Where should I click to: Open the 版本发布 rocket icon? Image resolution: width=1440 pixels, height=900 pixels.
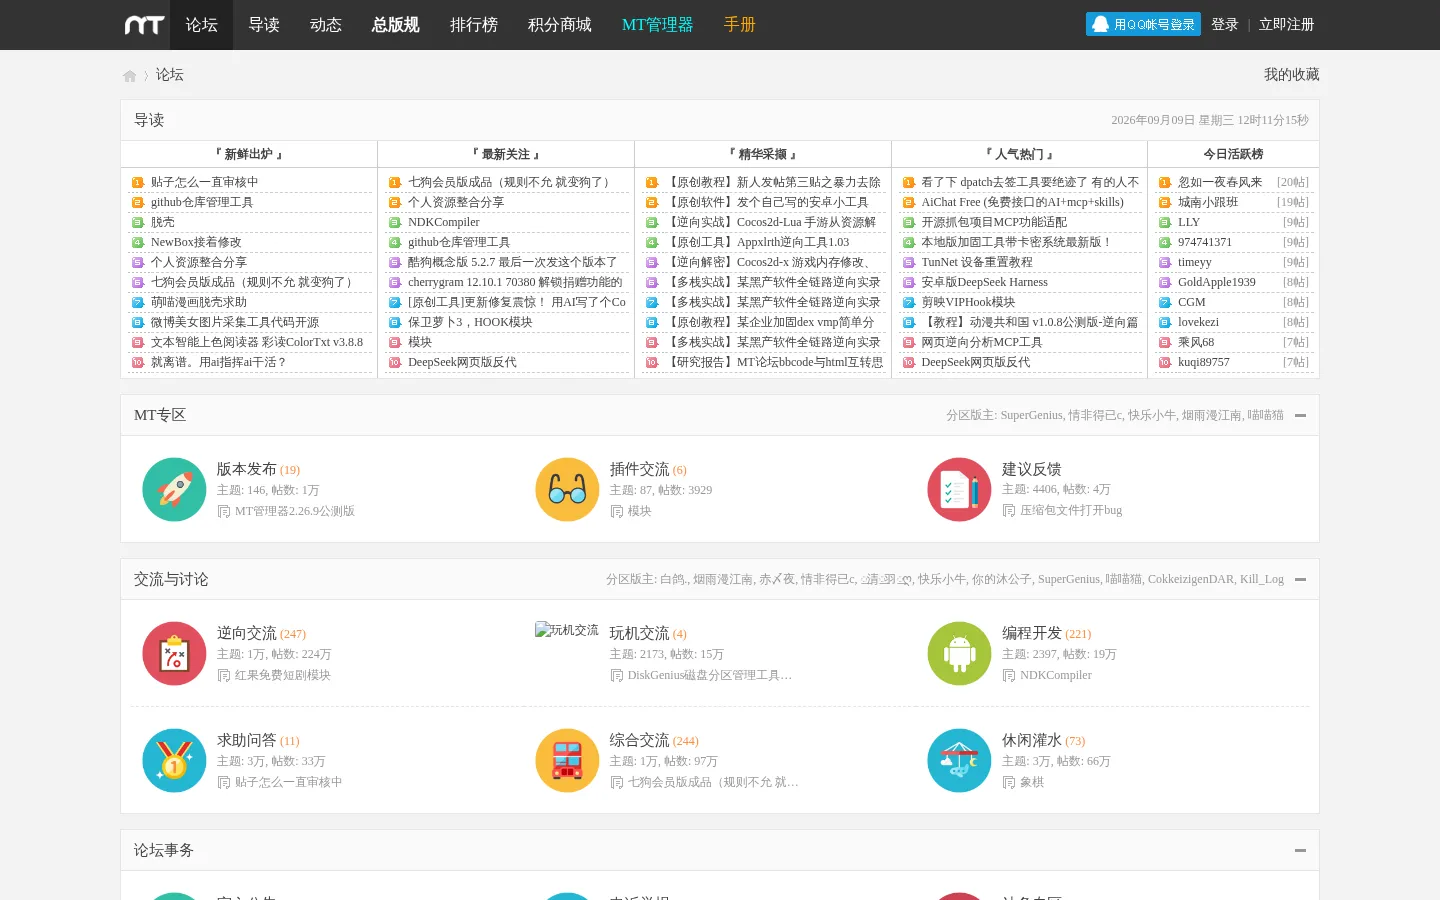(x=174, y=489)
